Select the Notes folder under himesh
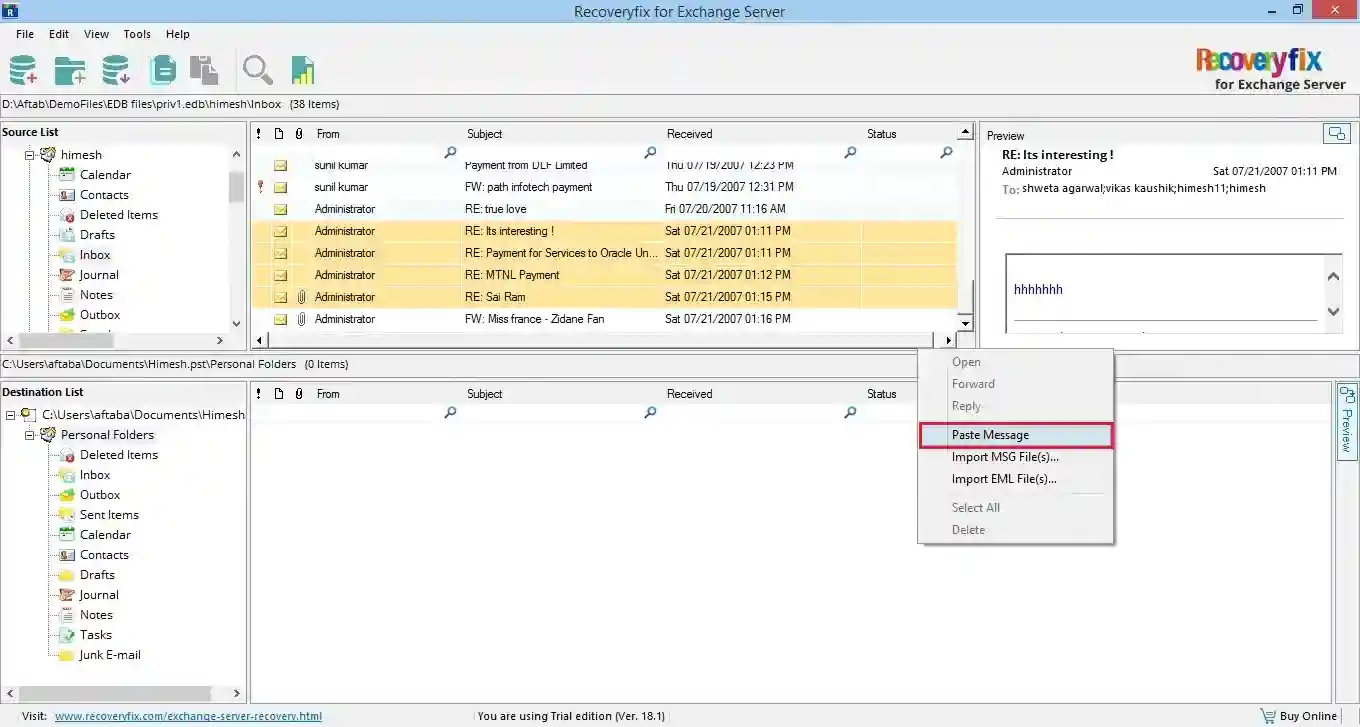 click(x=96, y=295)
